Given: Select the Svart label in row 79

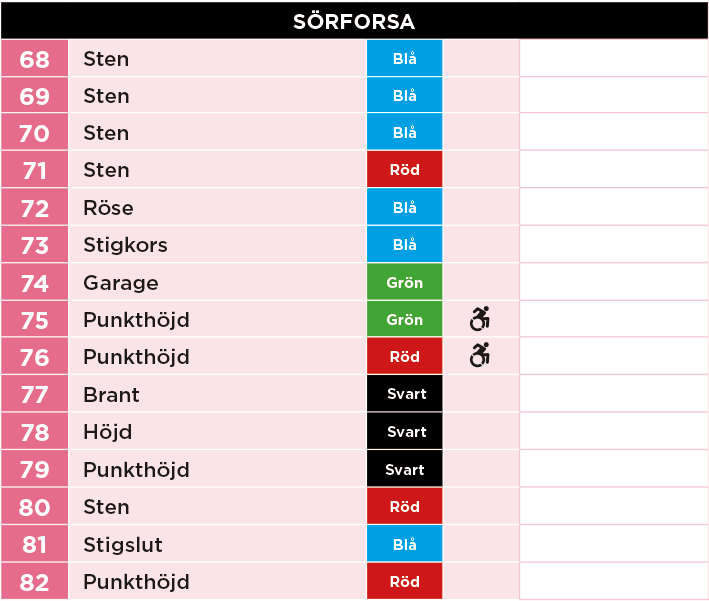Looking at the screenshot, I should pos(405,469).
